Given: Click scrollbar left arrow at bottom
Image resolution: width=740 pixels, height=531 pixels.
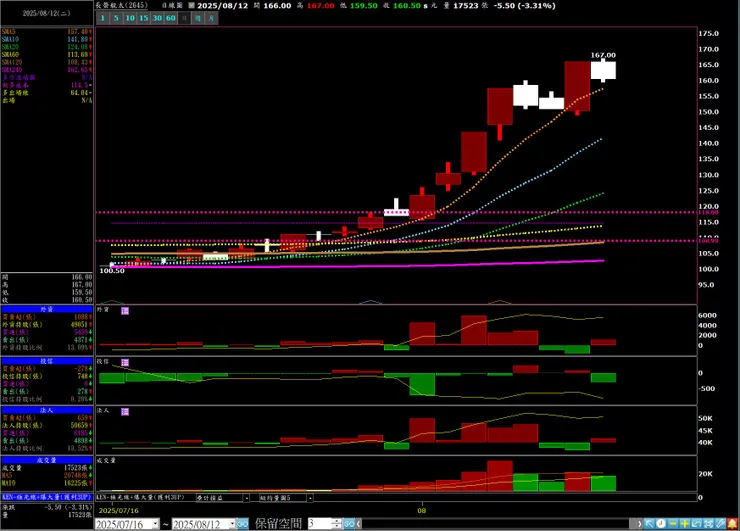Looking at the screenshot, I should tap(359, 524).
